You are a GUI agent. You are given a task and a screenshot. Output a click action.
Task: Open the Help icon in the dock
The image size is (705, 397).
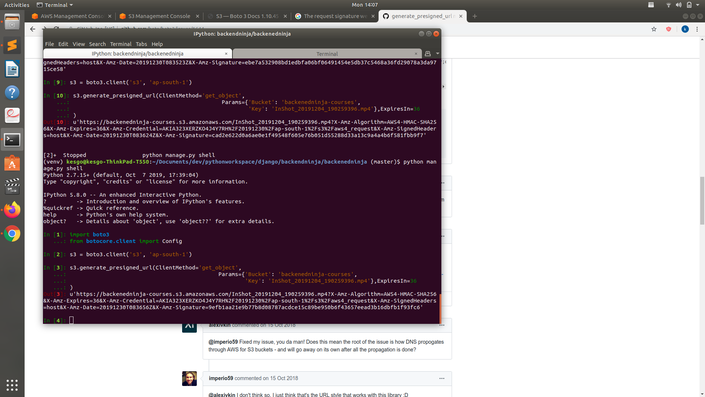[x=12, y=92]
